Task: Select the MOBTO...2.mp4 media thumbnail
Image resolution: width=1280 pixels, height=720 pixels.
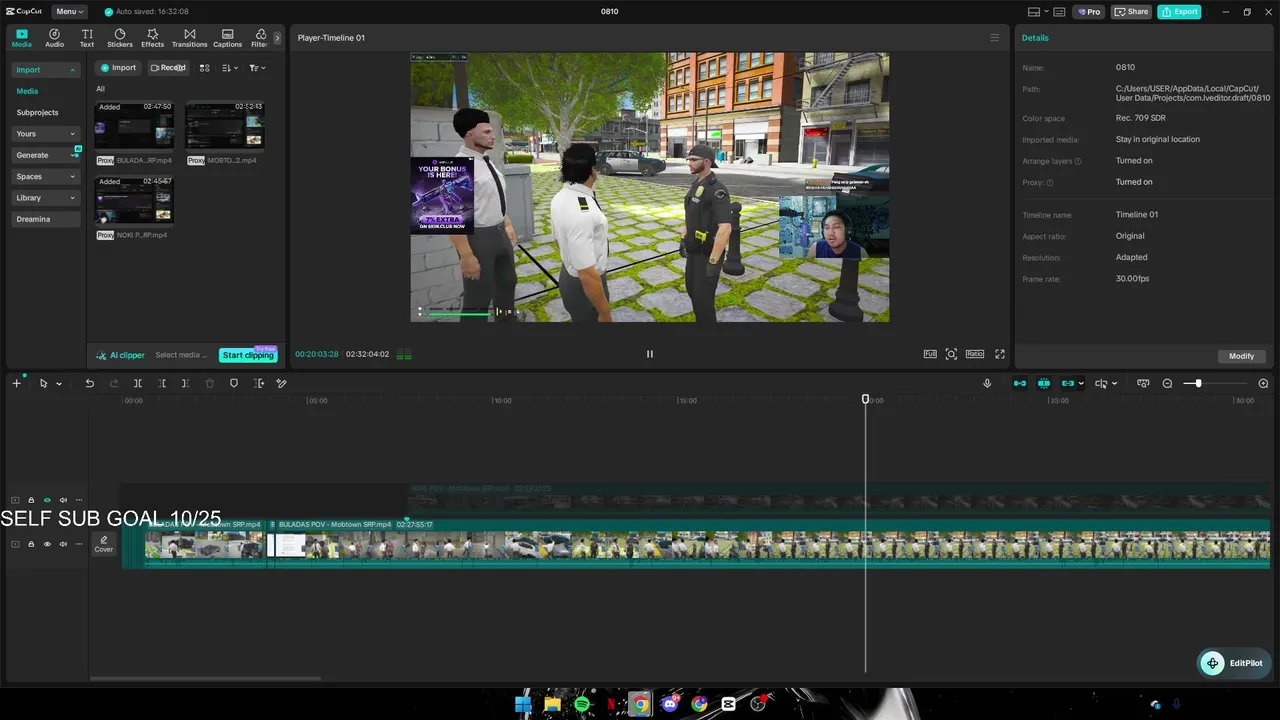Action: [225, 125]
